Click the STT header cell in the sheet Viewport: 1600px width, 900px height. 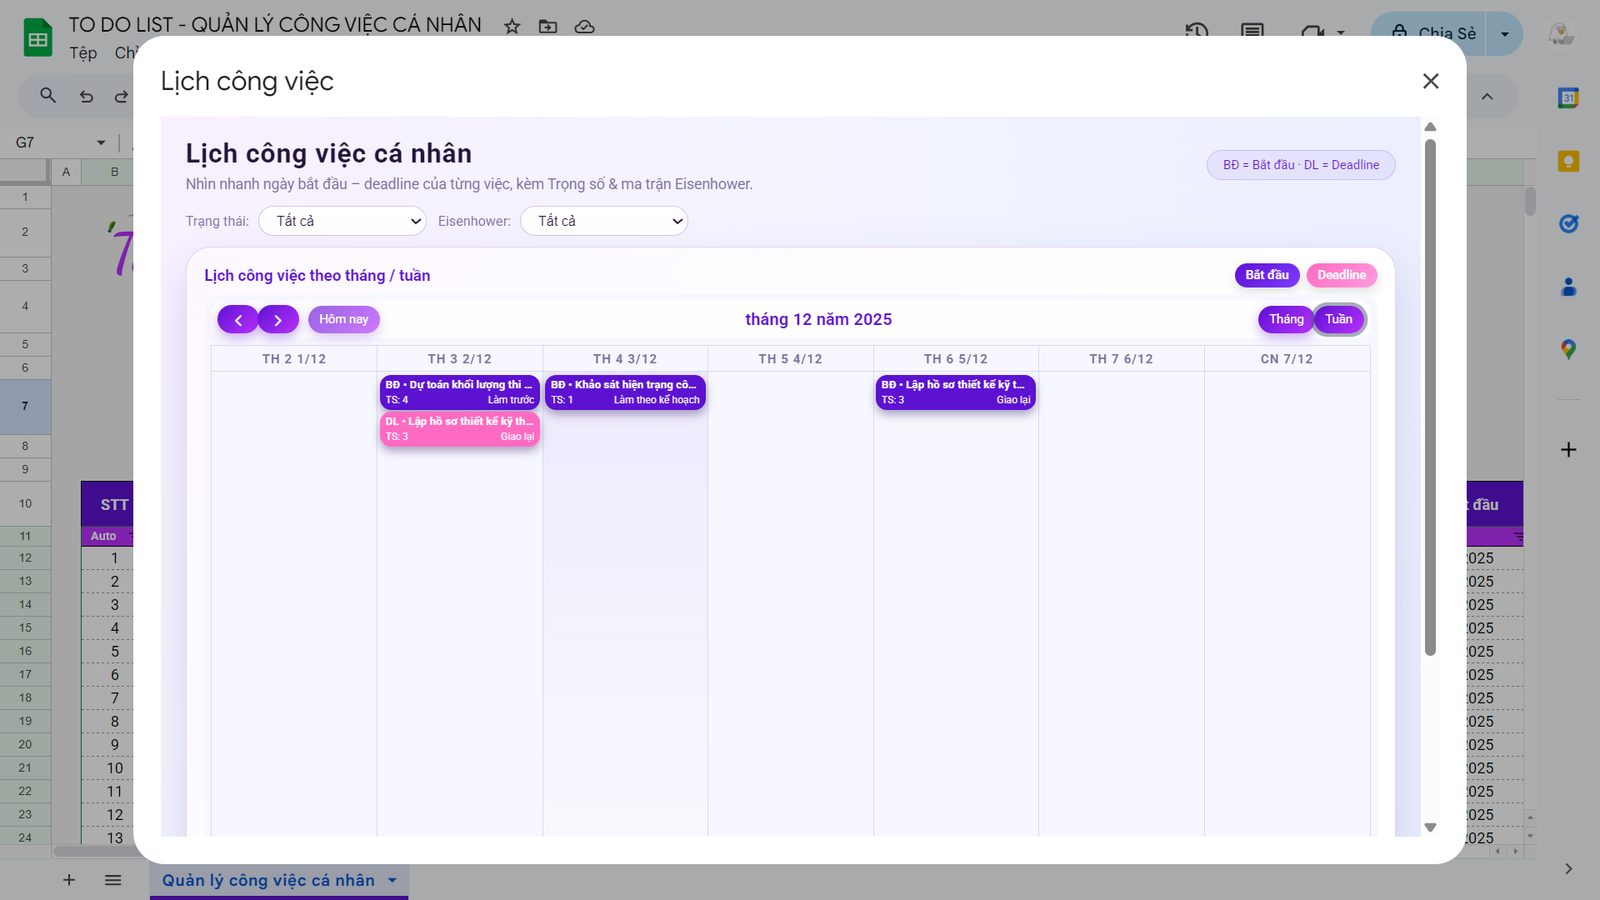pos(108,504)
